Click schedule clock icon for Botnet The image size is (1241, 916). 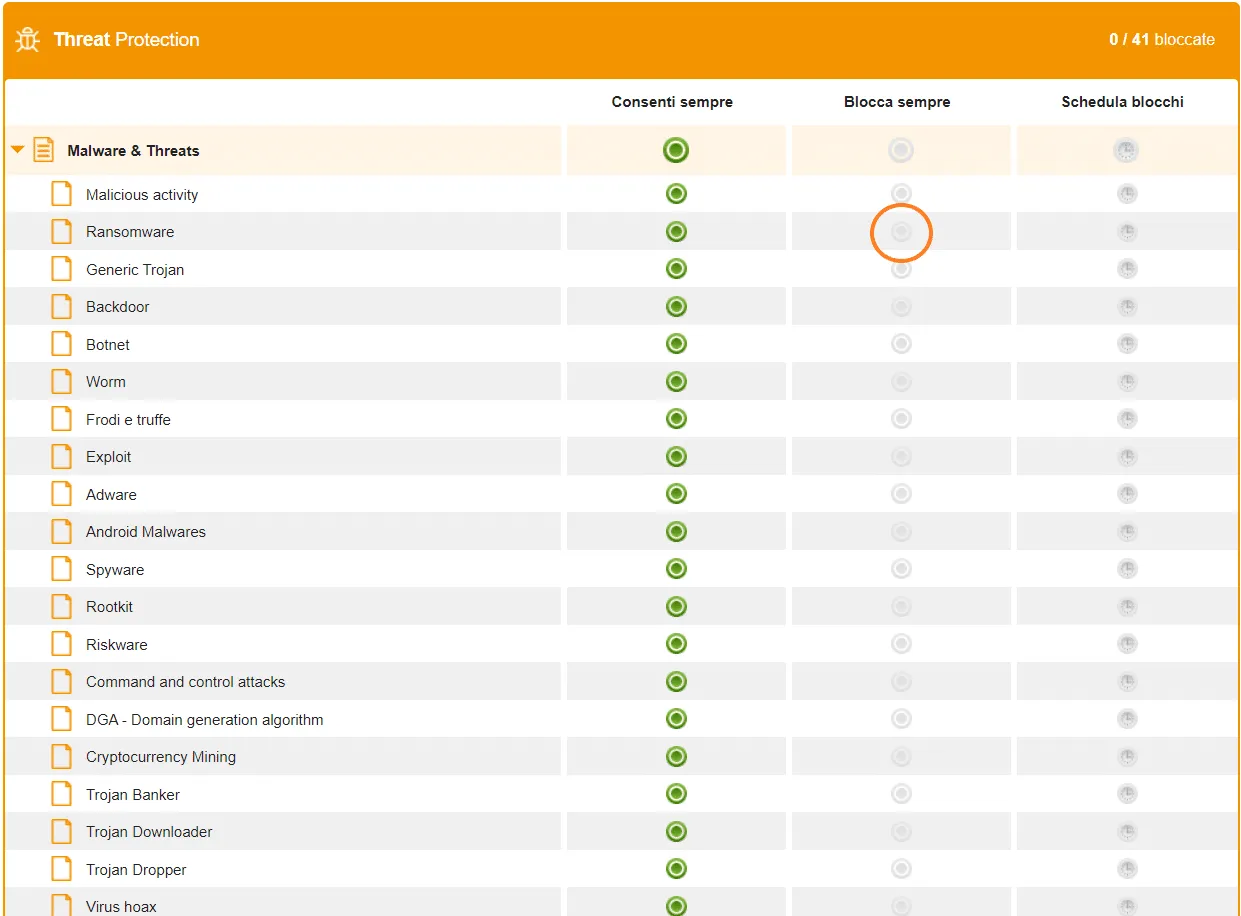(x=1127, y=344)
